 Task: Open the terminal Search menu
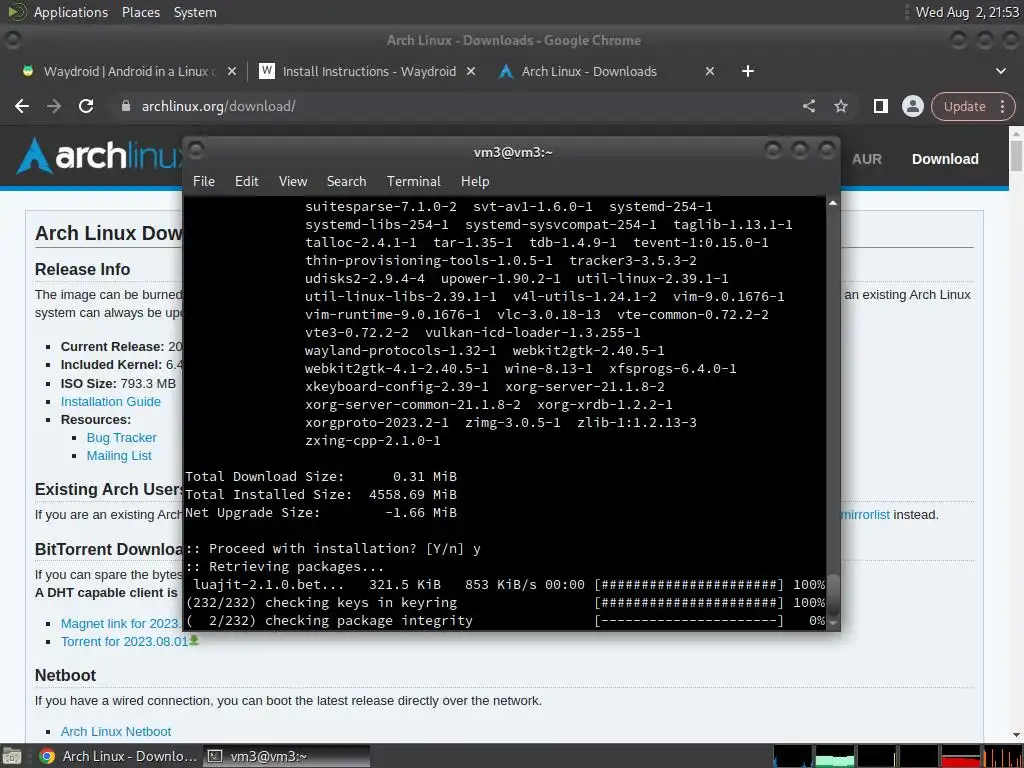point(346,182)
